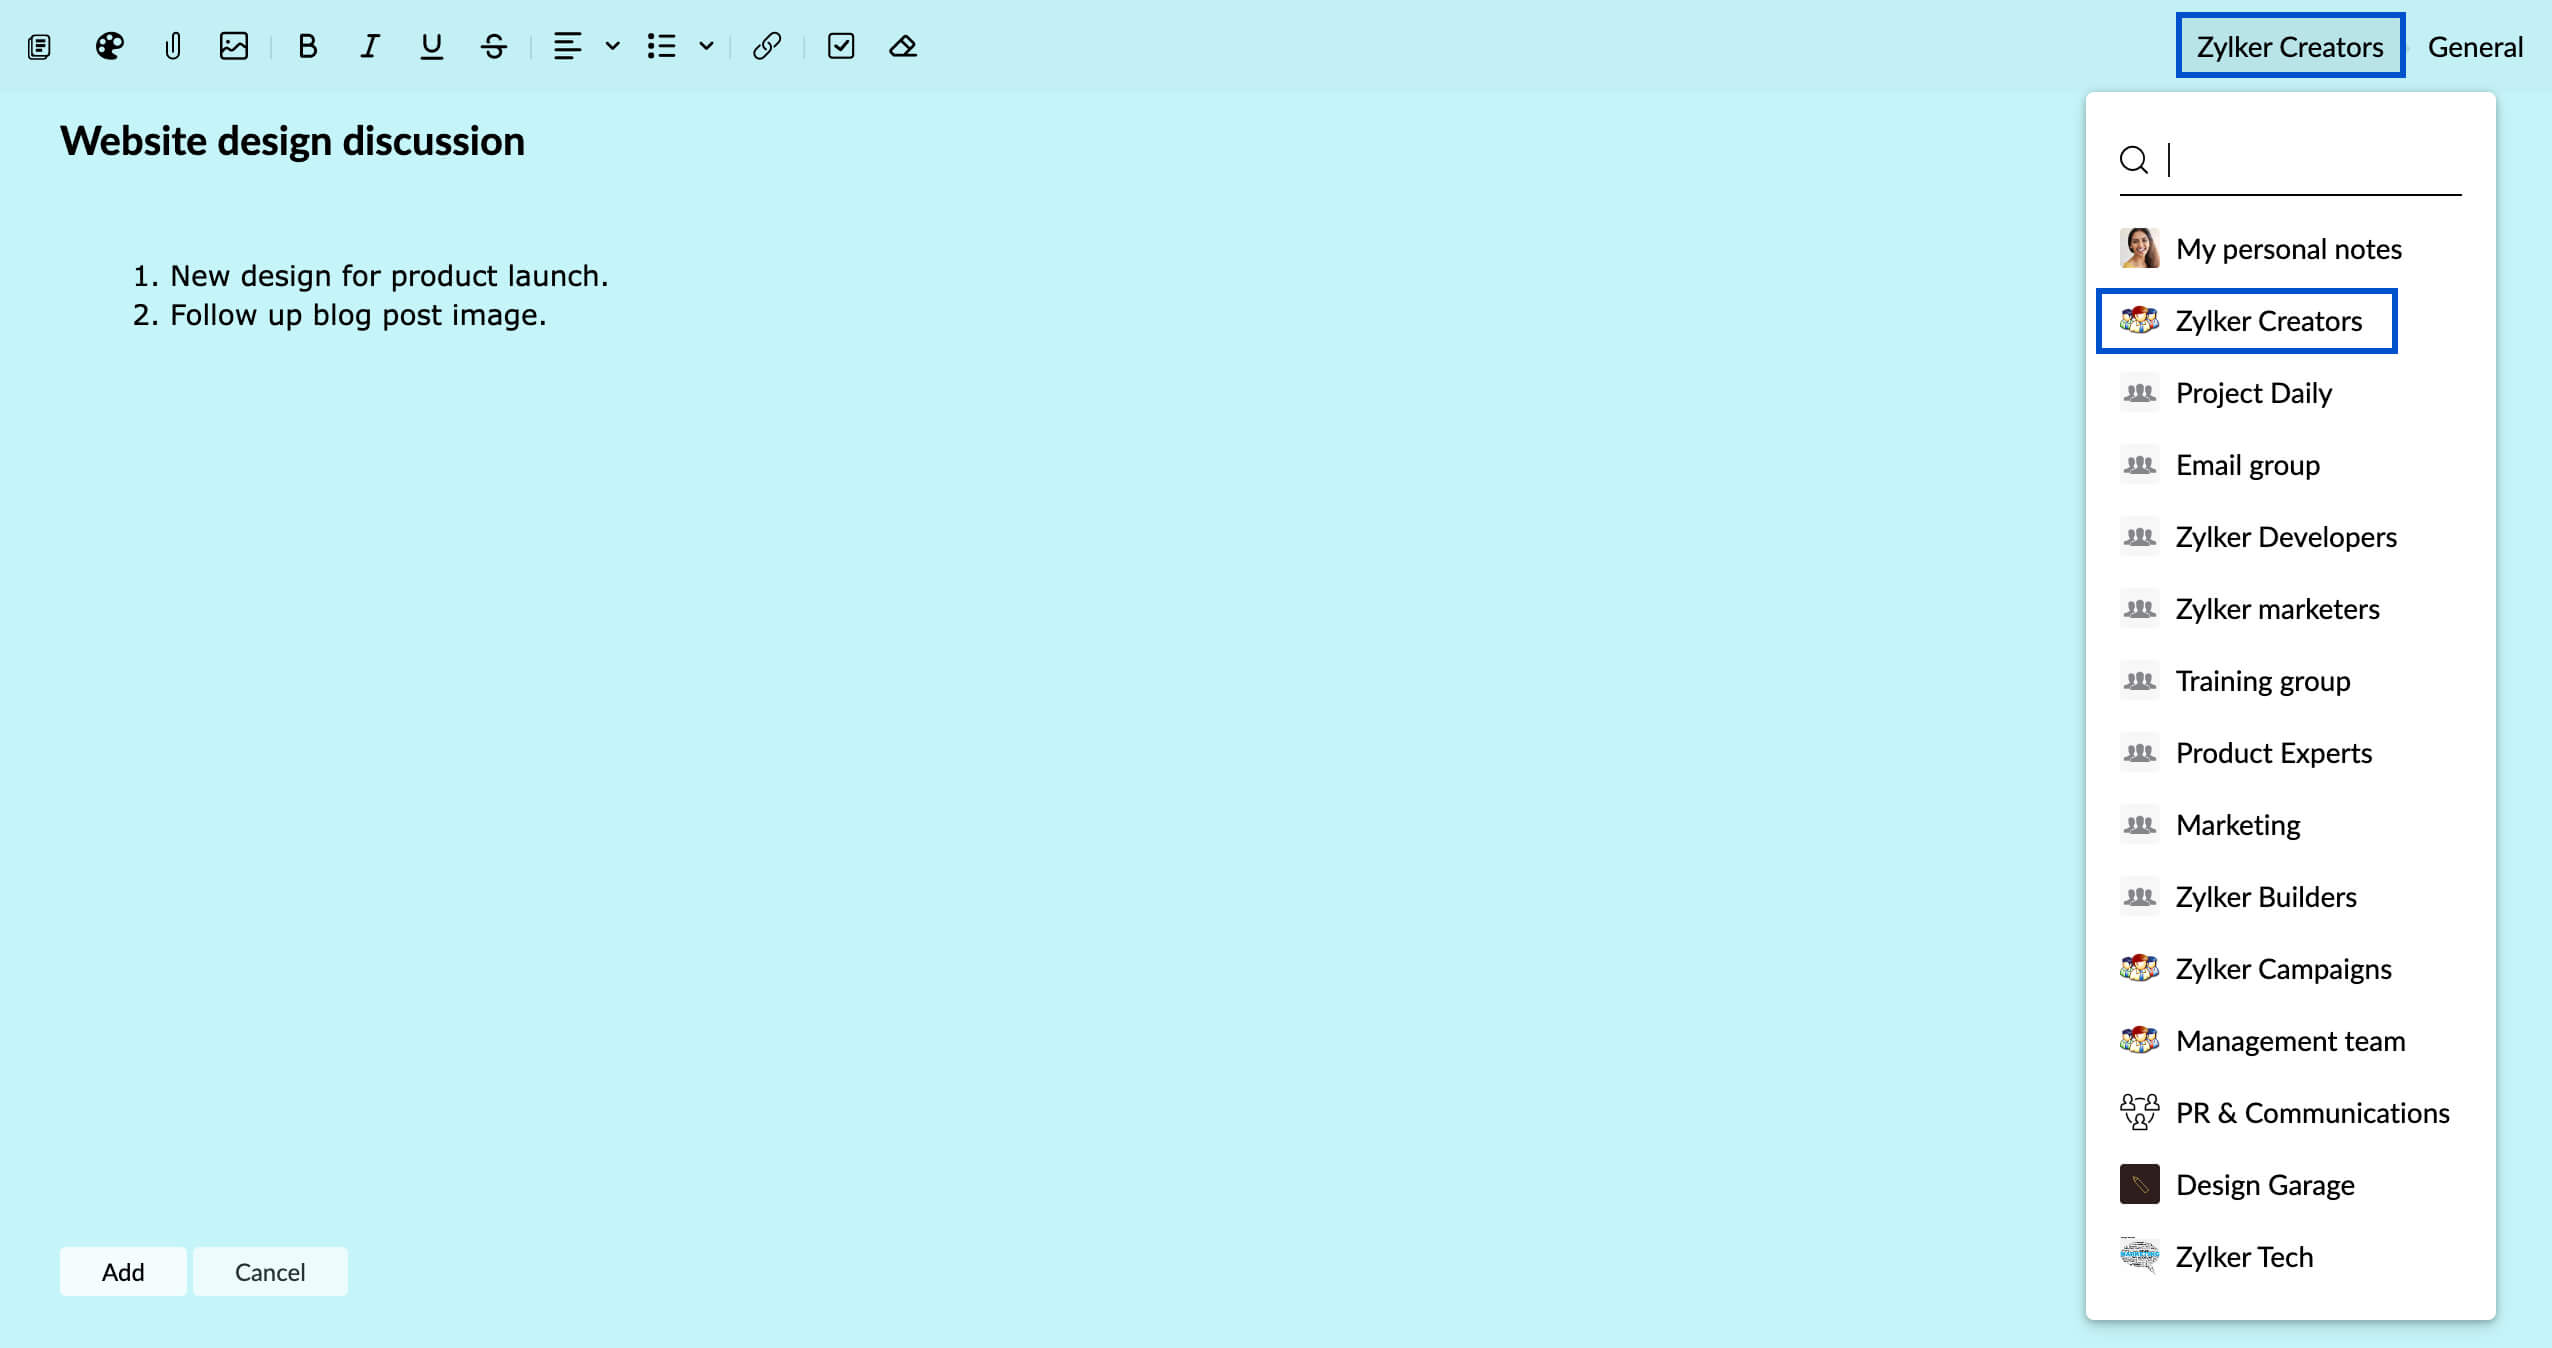Click the Cancel button
The height and width of the screenshot is (1348, 2552).
pos(270,1270)
